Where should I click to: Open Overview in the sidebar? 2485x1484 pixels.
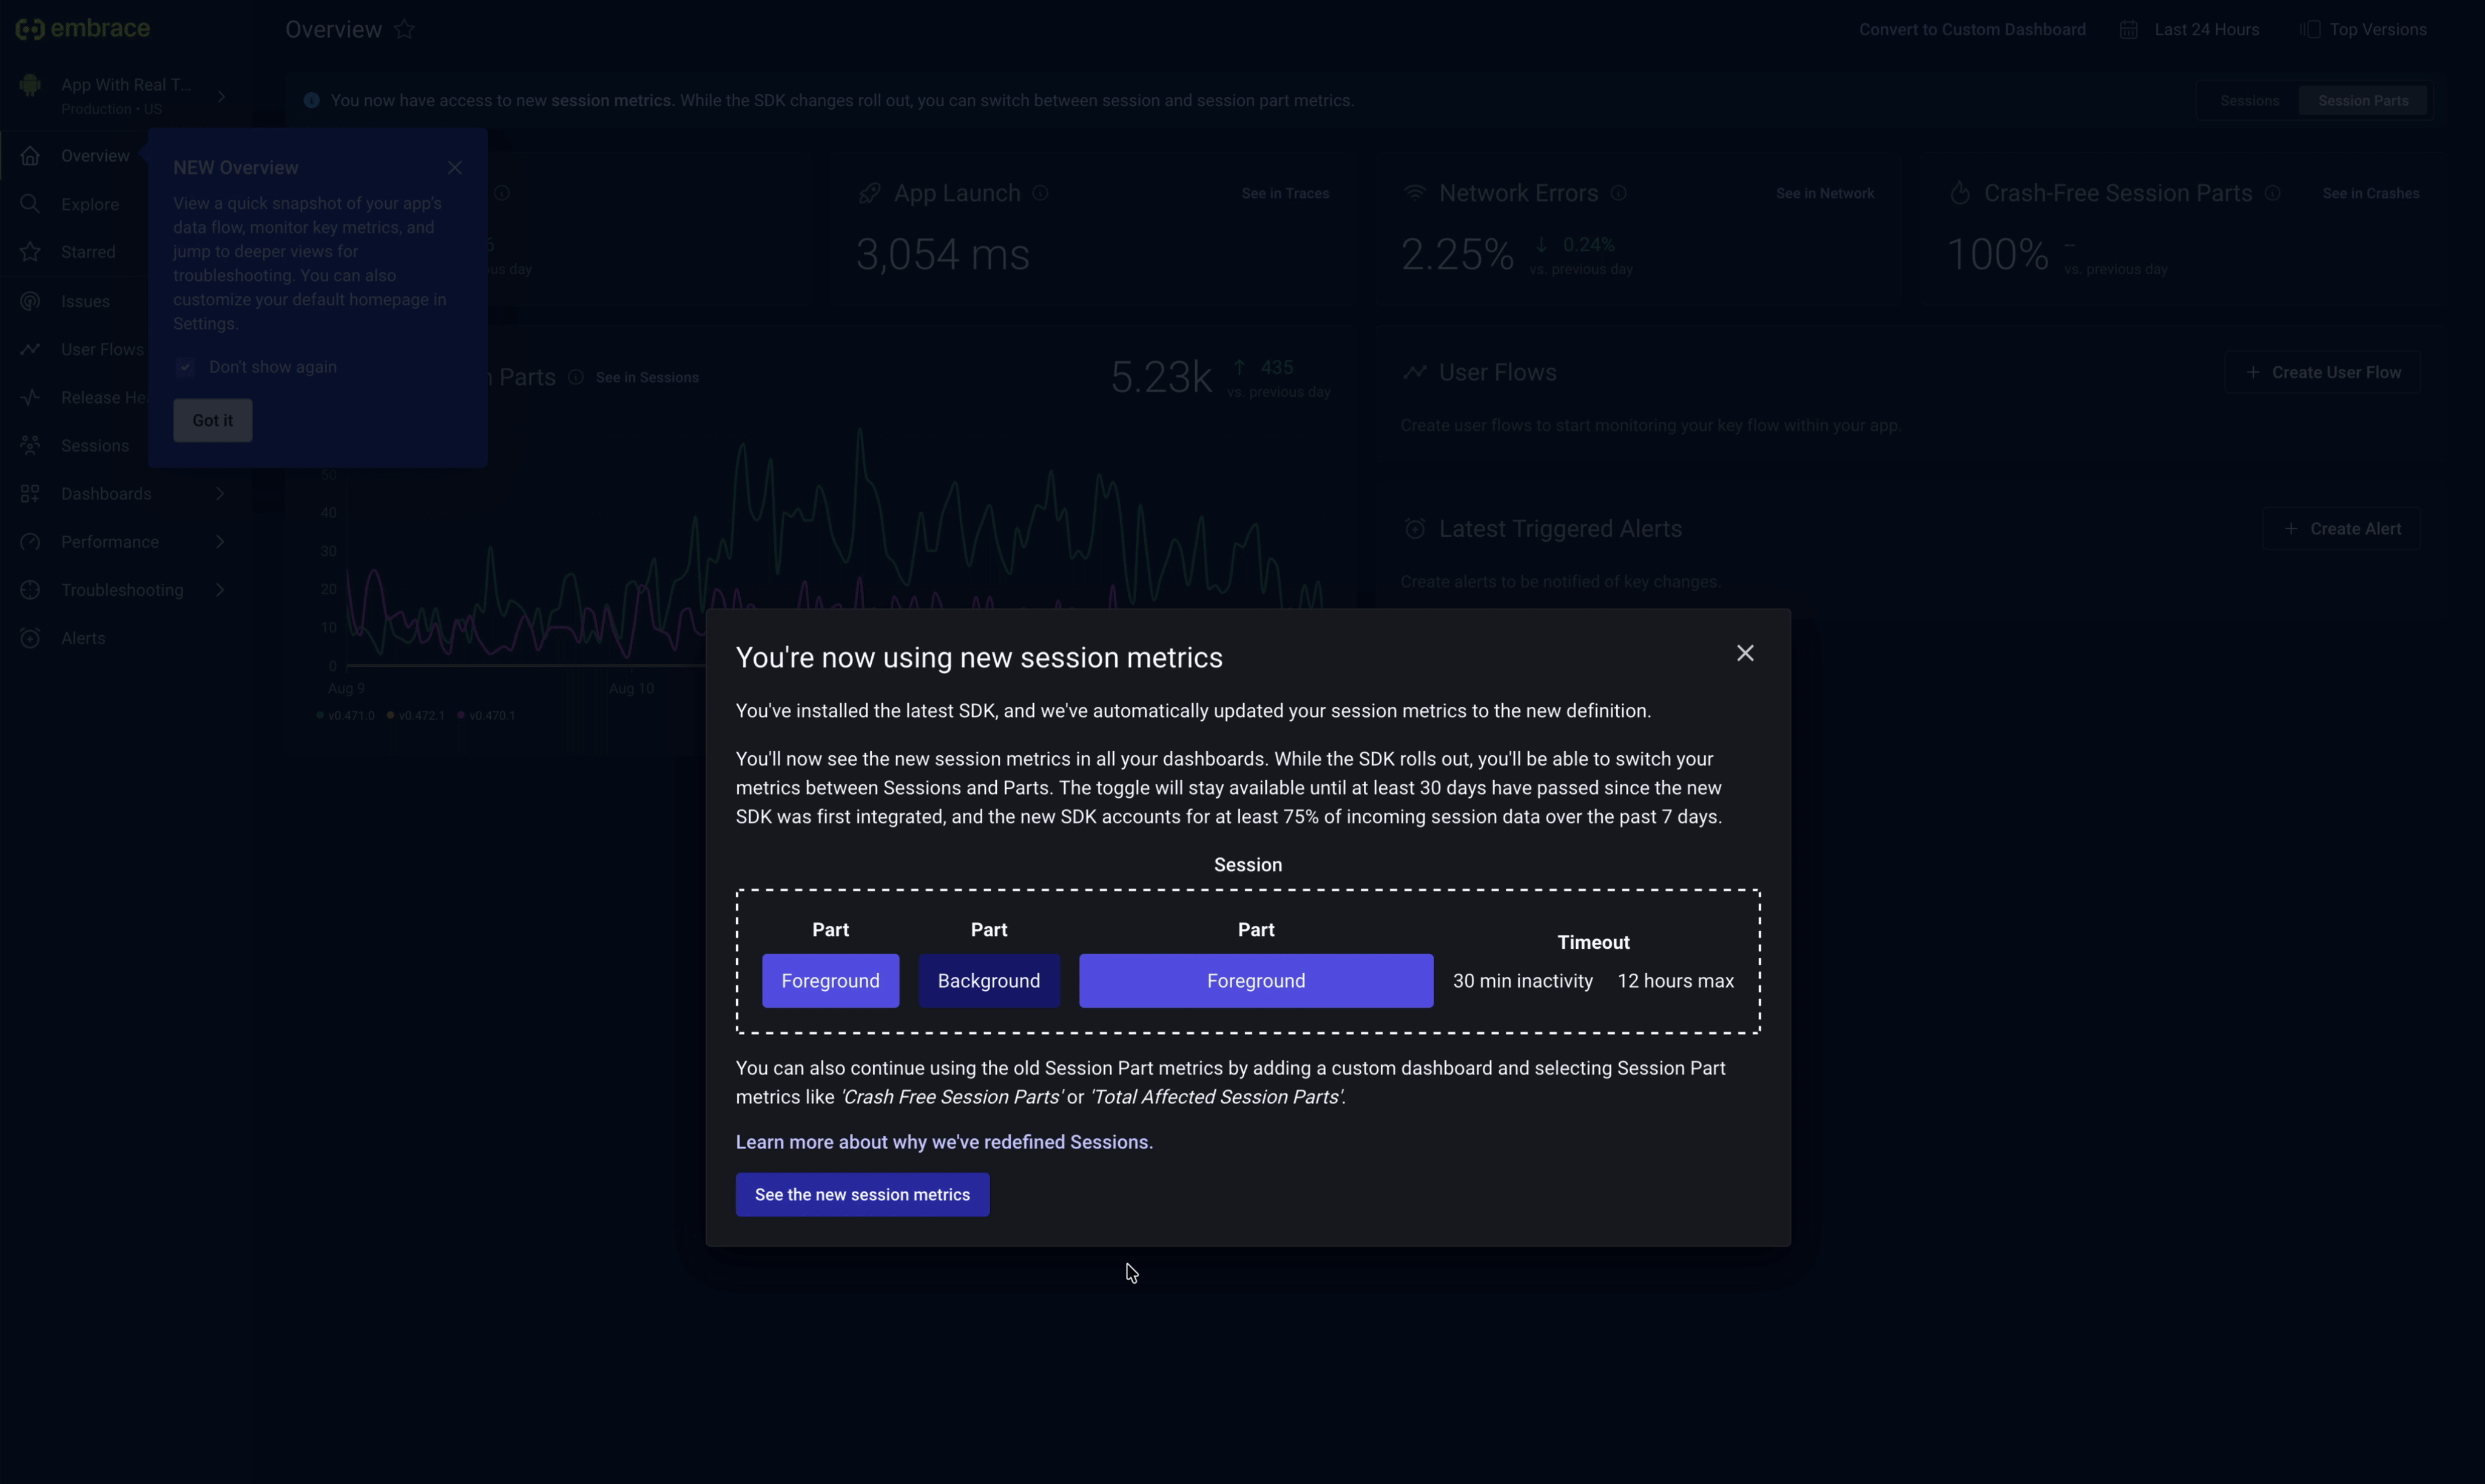tap(95, 156)
